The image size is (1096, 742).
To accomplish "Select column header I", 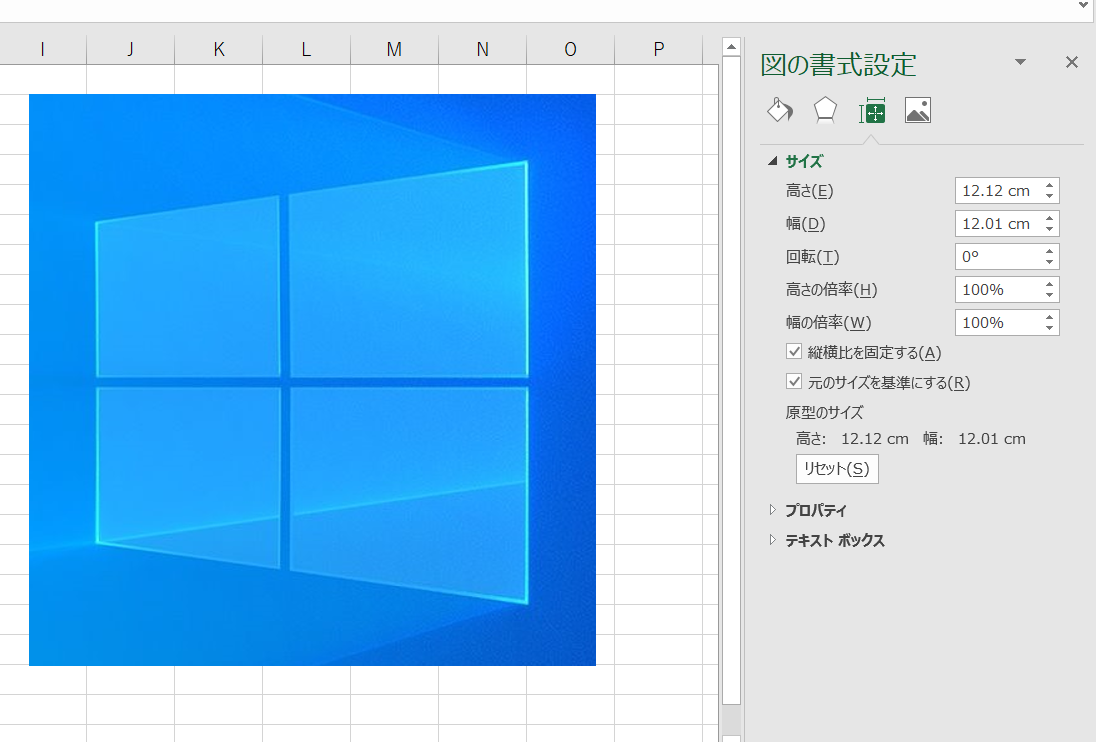I will [x=43, y=50].
